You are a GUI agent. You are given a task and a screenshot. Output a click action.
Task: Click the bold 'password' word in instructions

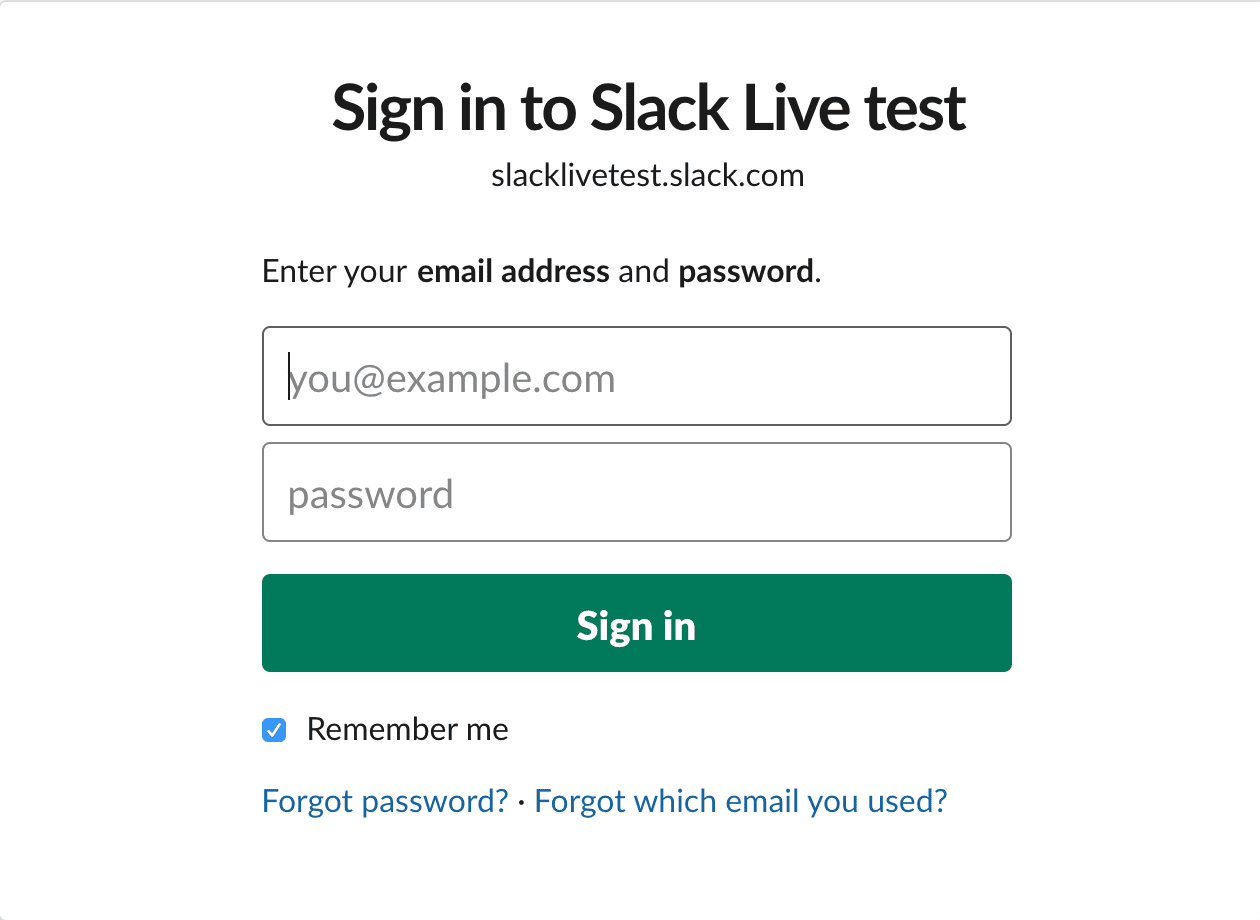click(745, 271)
